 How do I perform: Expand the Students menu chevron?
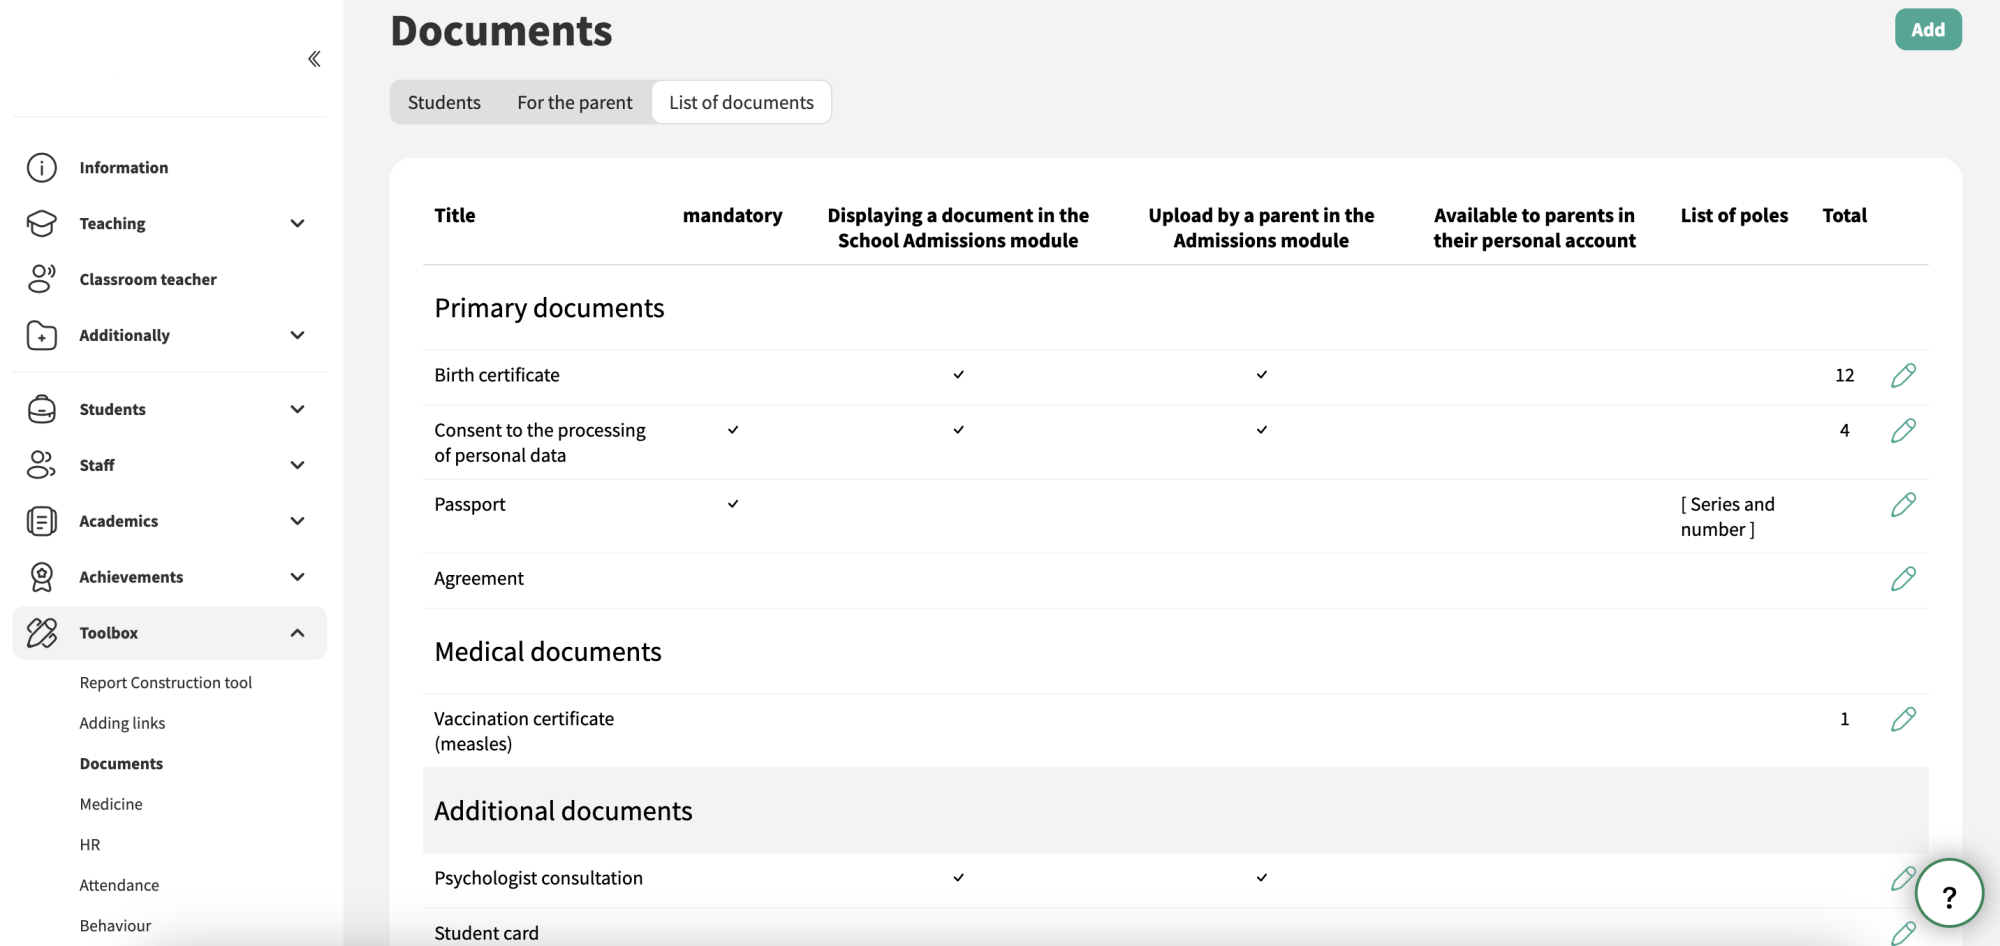pos(297,409)
